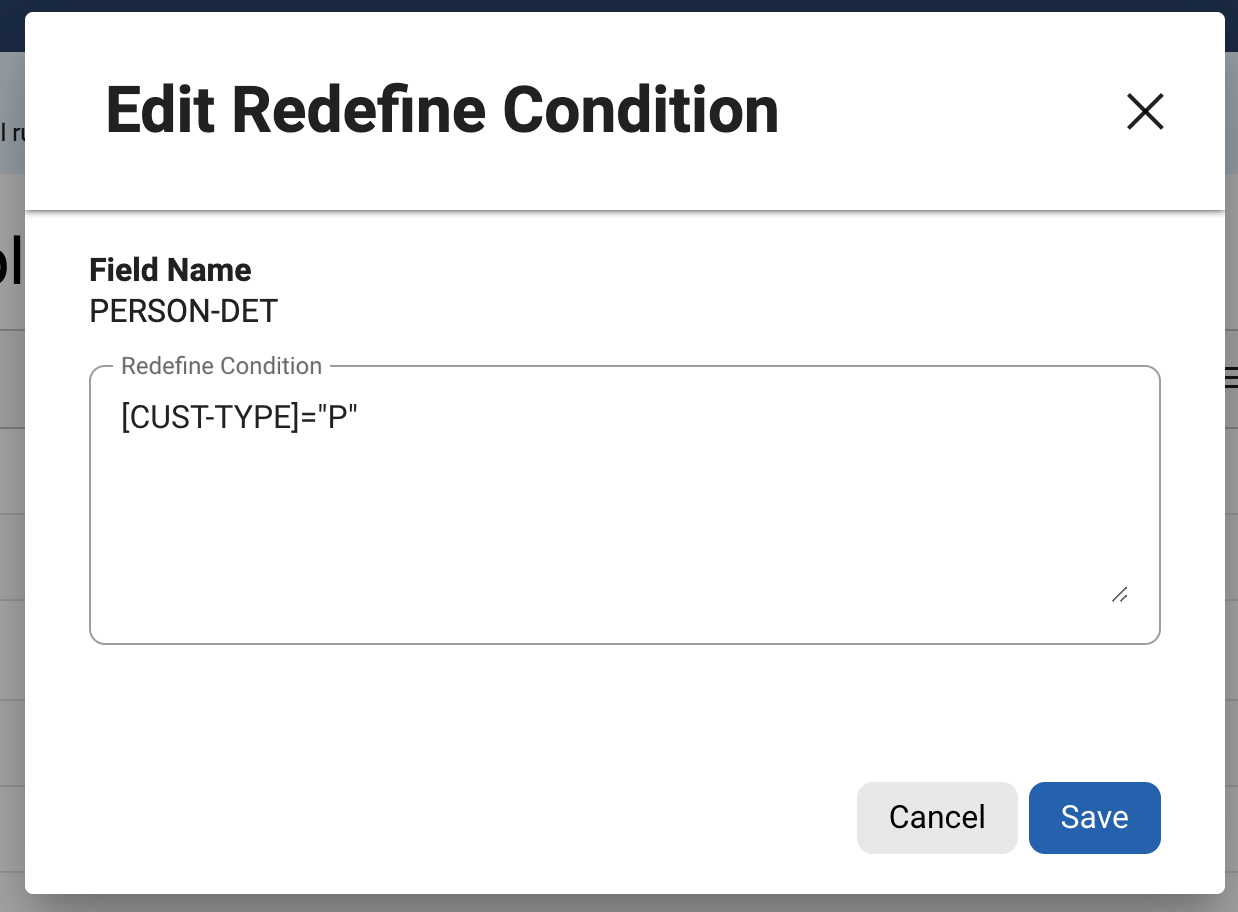The width and height of the screenshot is (1238, 912).
Task: Place cursor after the "P" value
Action: pyautogui.click(x=359, y=419)
